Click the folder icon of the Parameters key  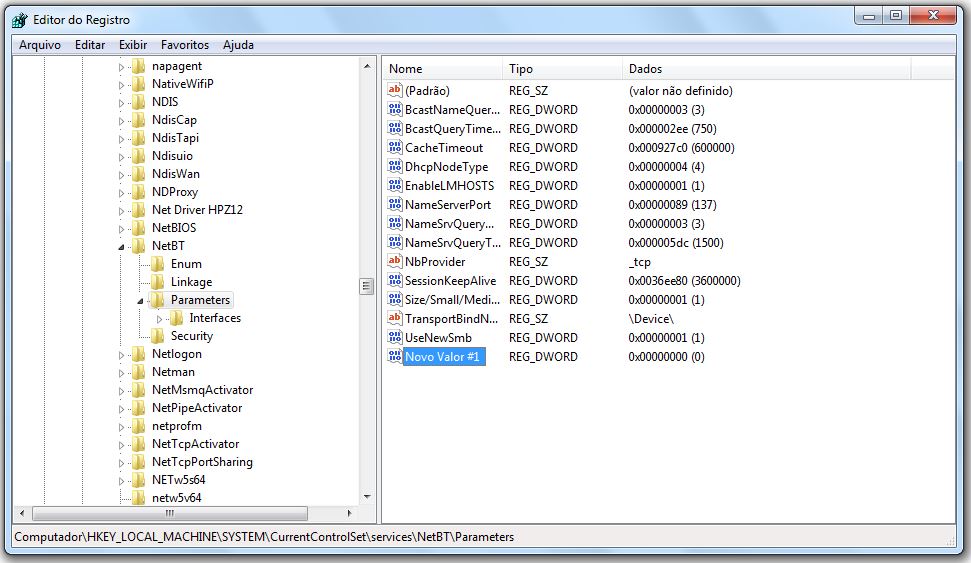click(157, 300)
